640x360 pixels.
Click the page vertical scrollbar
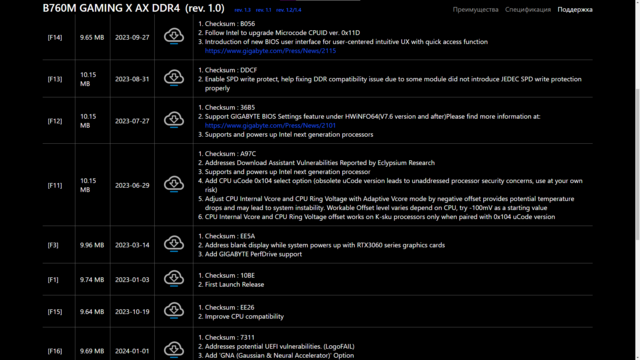pyautogui.click(x=637, y=163)
